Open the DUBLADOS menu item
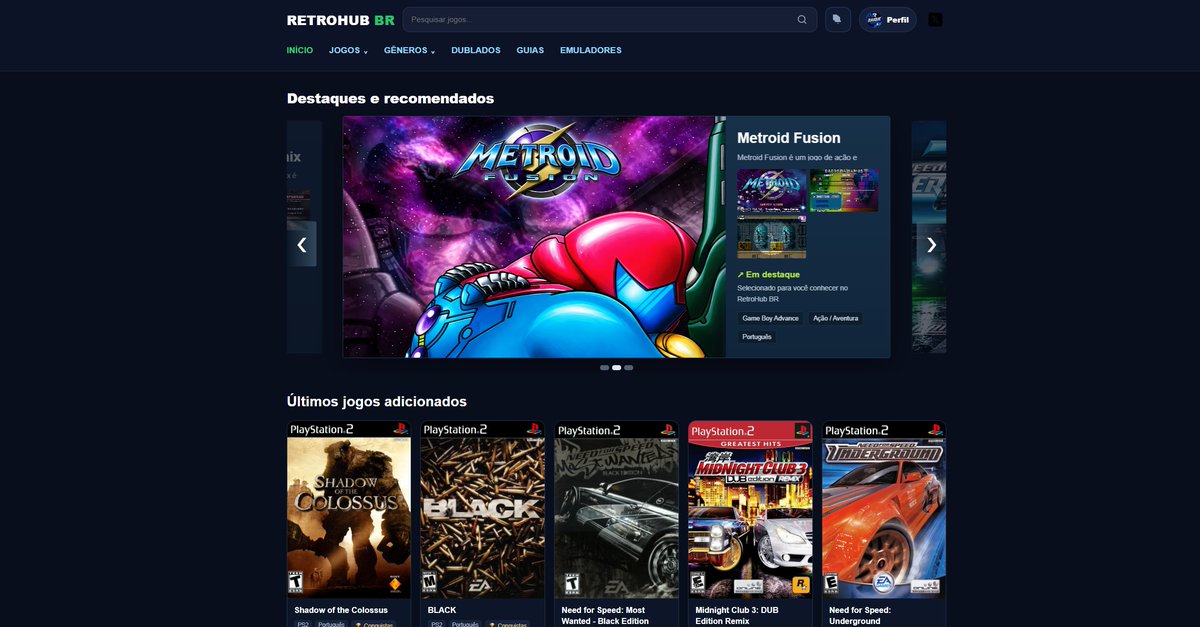Screen dimensions: 1200x627 pos(476,50)
